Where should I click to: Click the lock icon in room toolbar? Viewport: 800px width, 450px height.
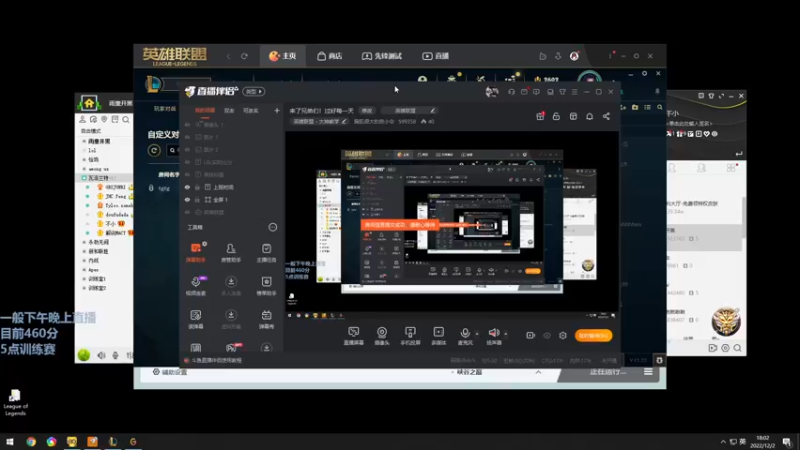[x=556, y=116]
